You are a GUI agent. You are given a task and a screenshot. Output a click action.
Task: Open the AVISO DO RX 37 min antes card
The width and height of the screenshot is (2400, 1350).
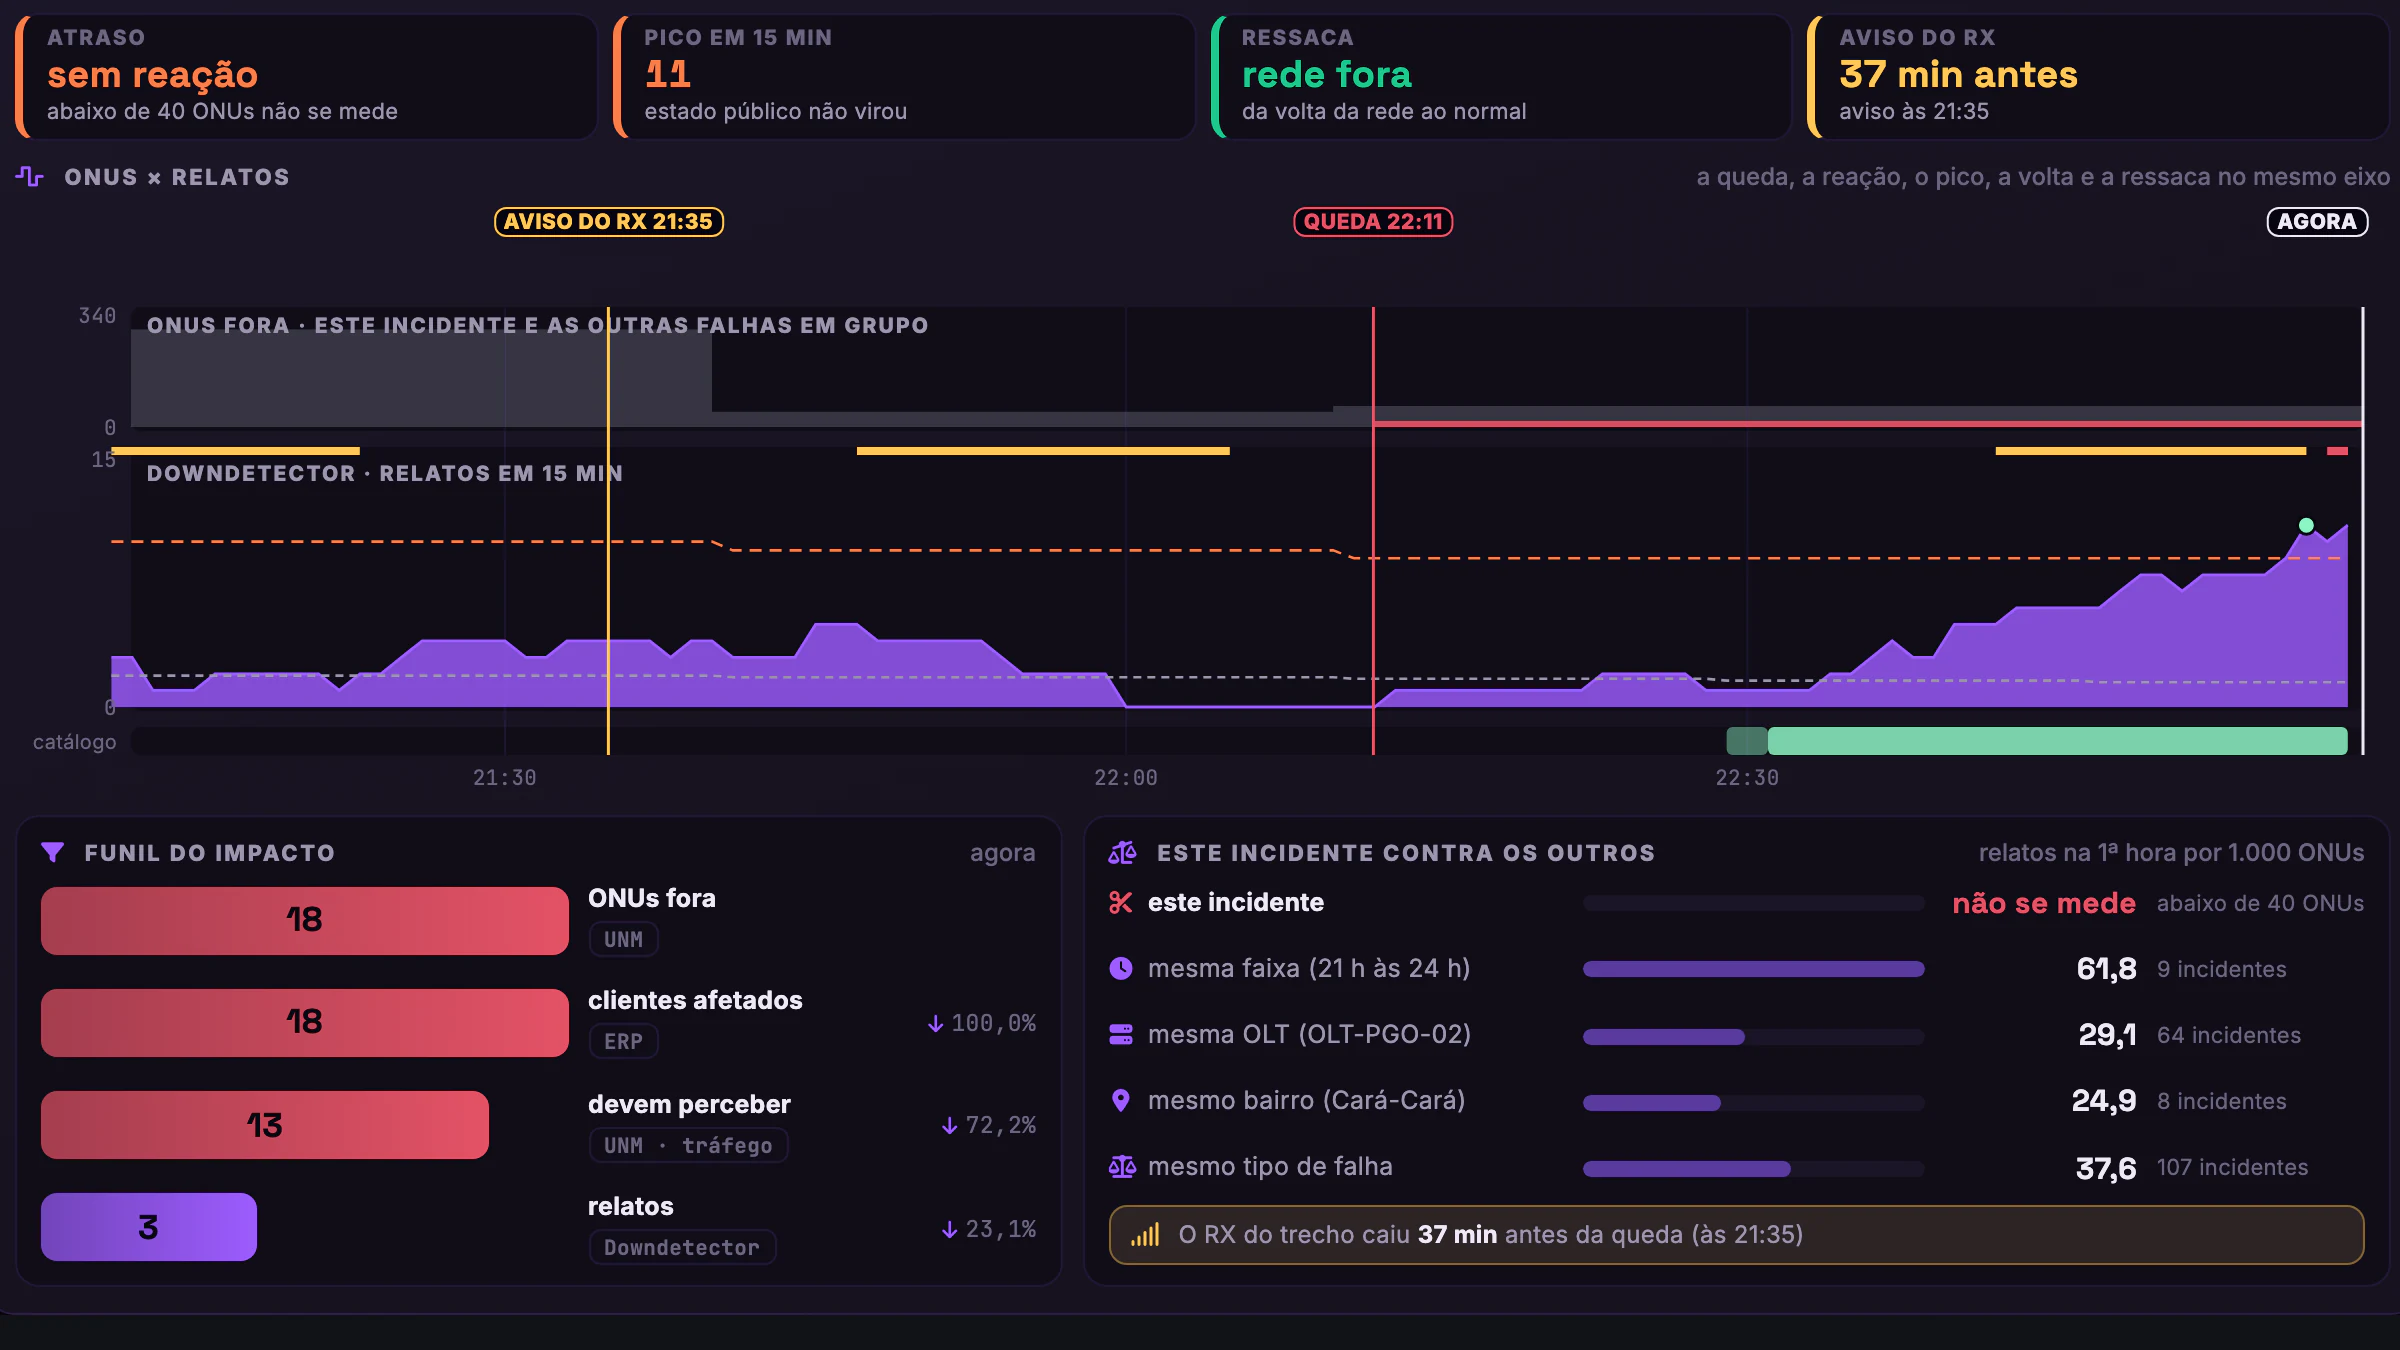(x=2098, y=77)
